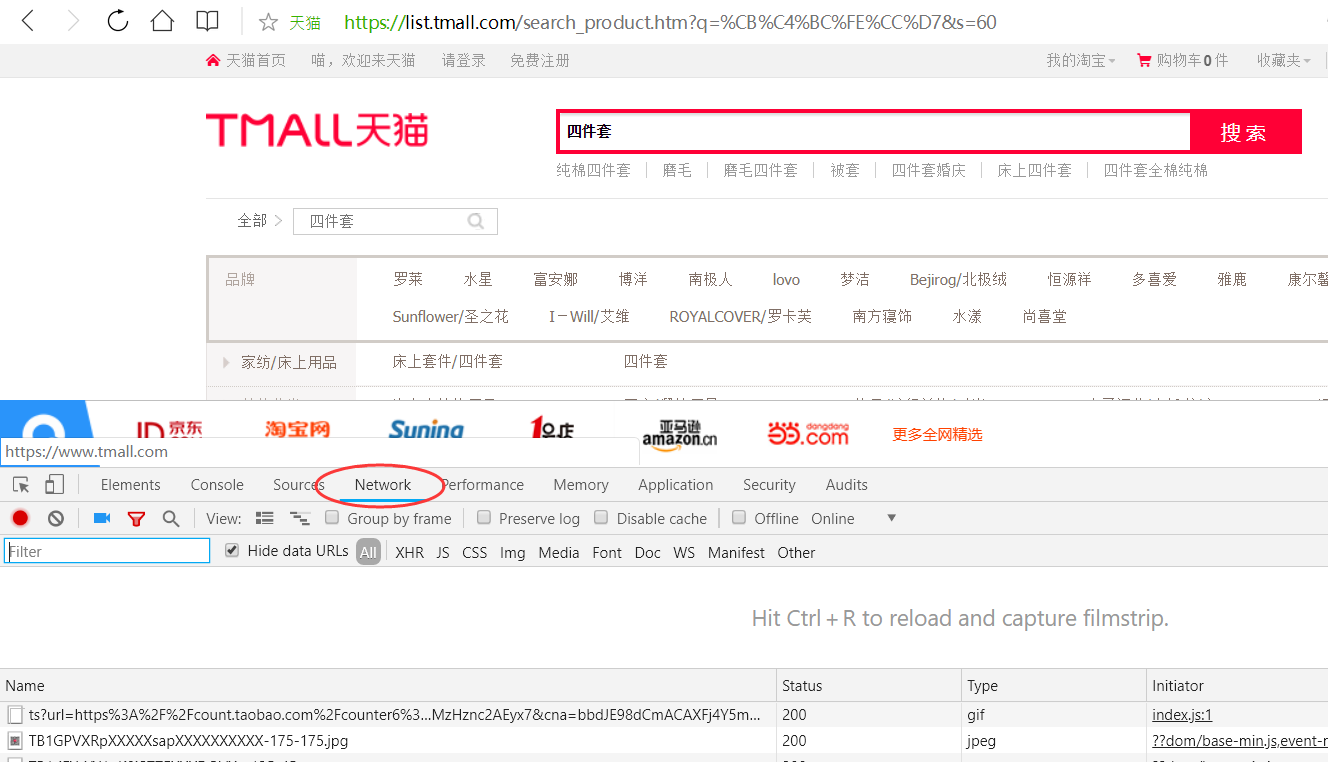Filter requests by XHR type
Screen dimensions: 1328x762
click(409, 552)
